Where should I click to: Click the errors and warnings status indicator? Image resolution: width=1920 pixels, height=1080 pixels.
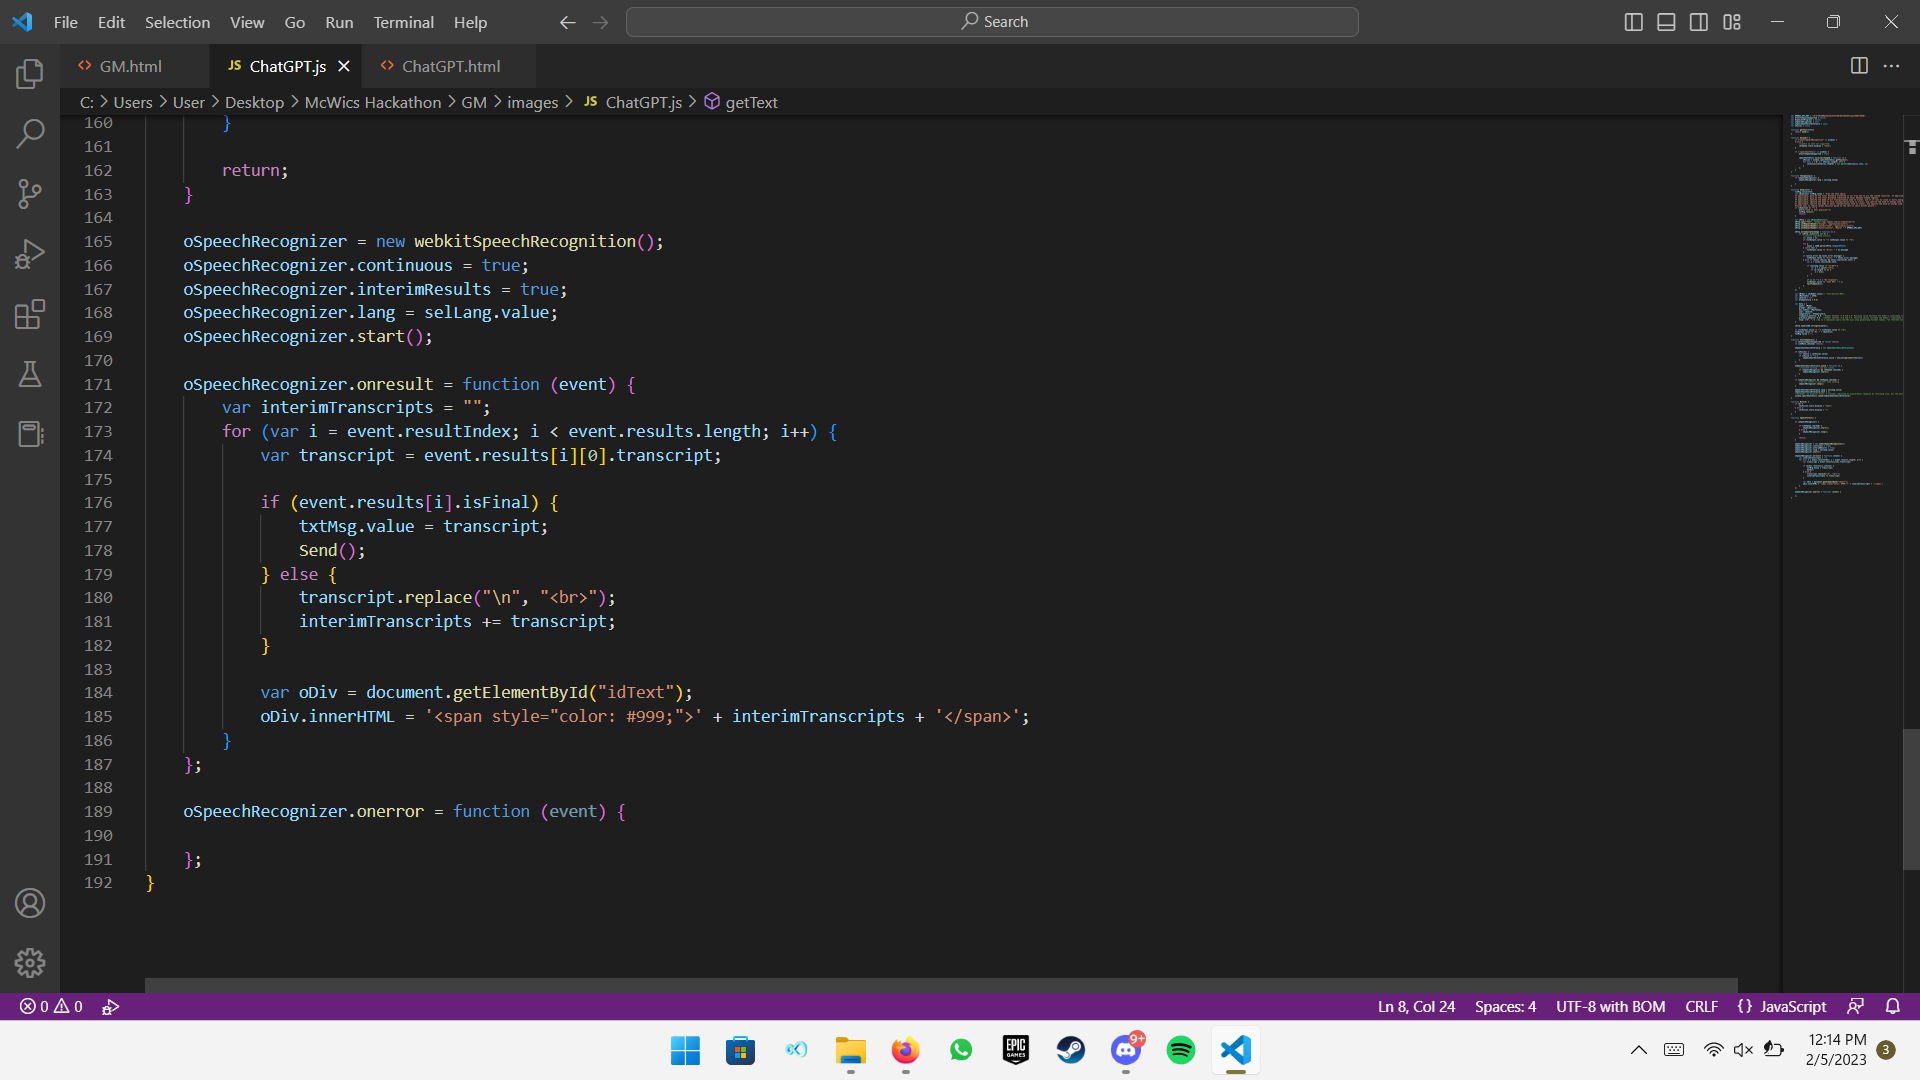(52, 1007)
